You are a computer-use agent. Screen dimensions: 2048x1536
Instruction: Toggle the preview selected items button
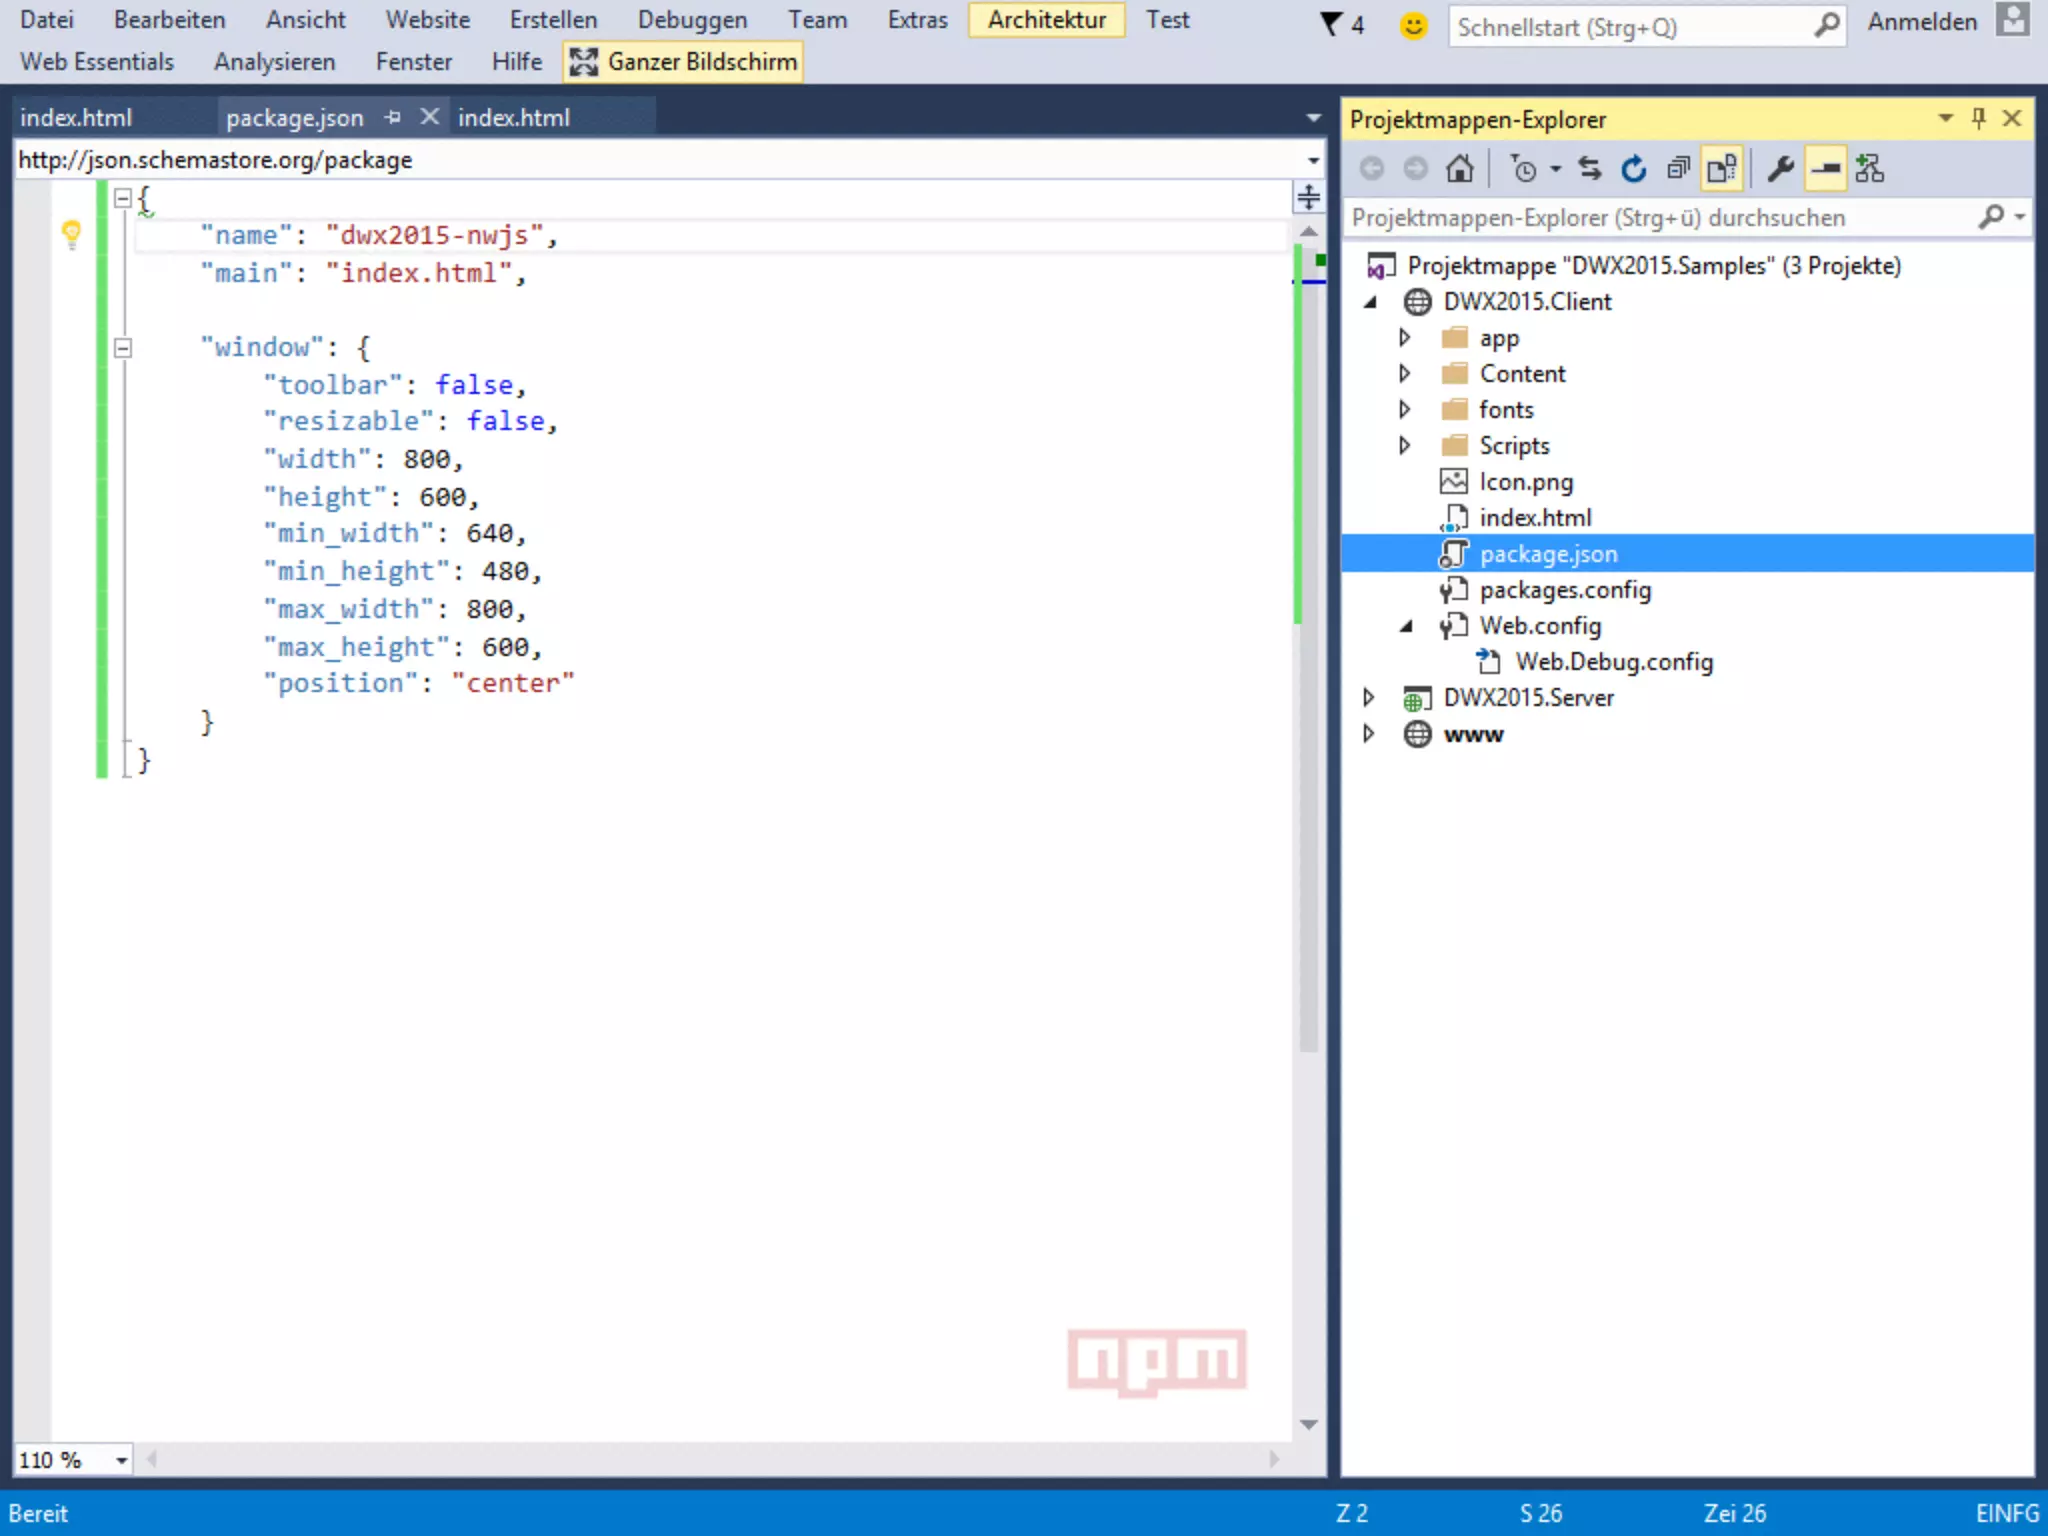[1825, 169]
